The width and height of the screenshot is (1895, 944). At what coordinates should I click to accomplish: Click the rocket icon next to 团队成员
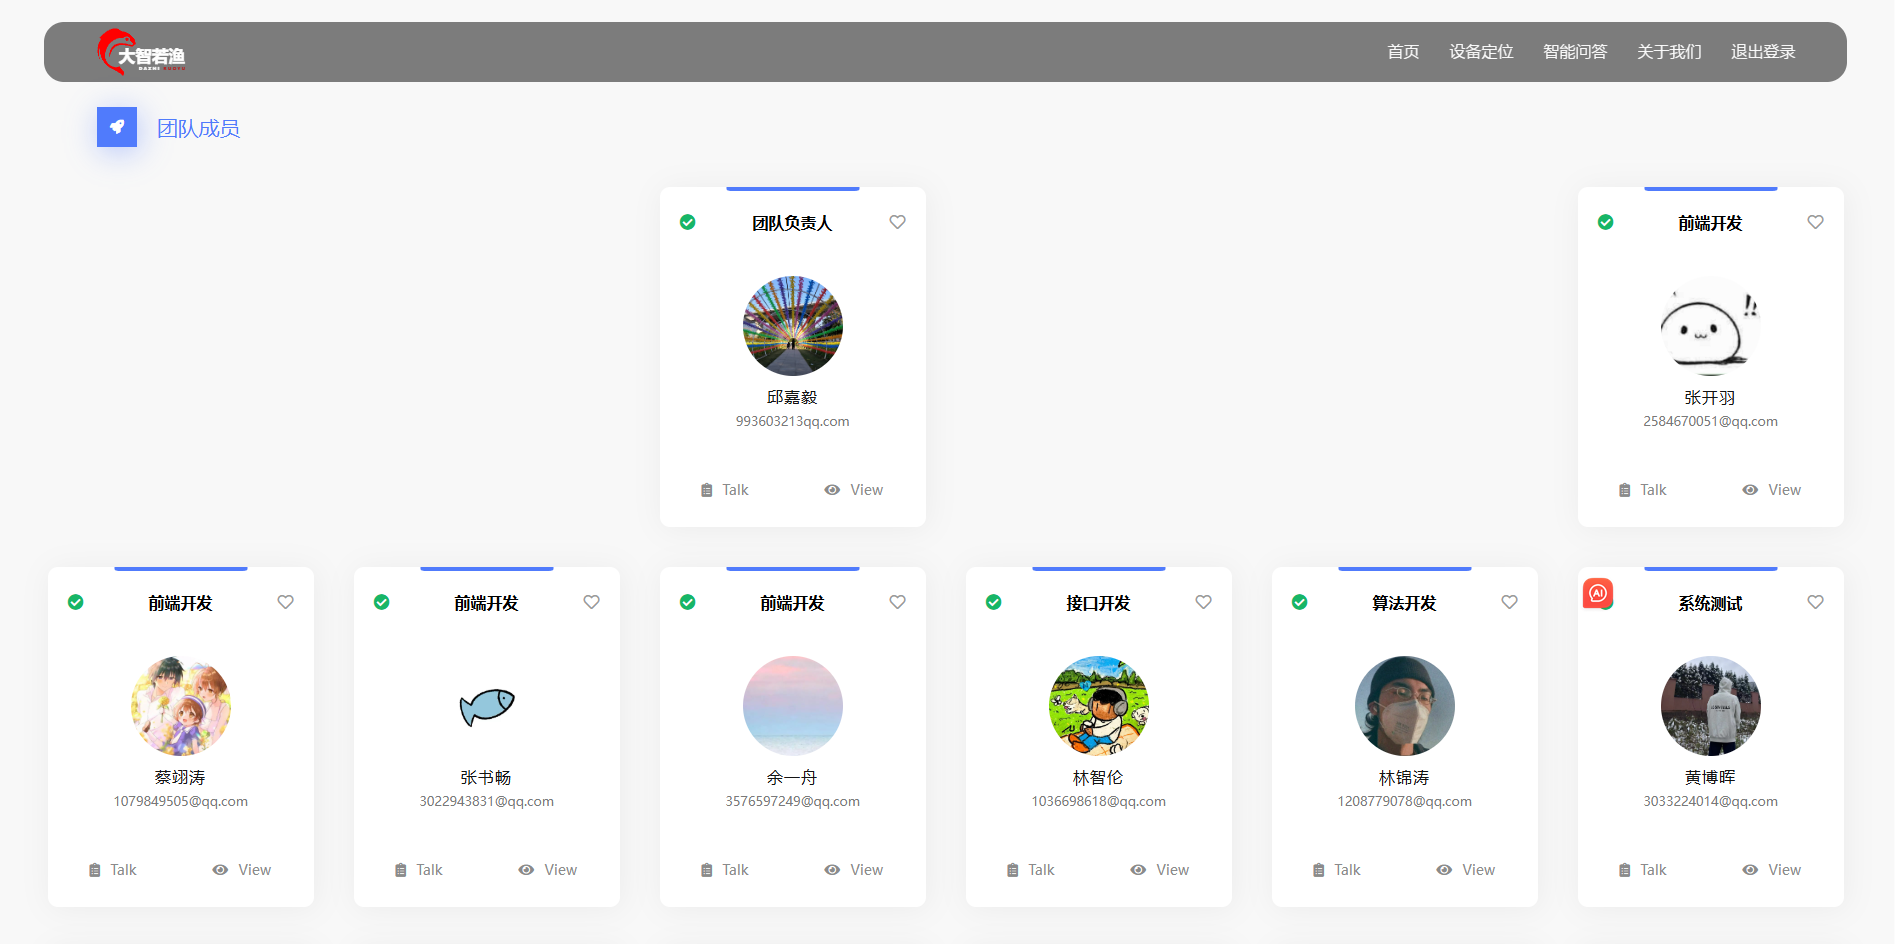click(117, 127)
